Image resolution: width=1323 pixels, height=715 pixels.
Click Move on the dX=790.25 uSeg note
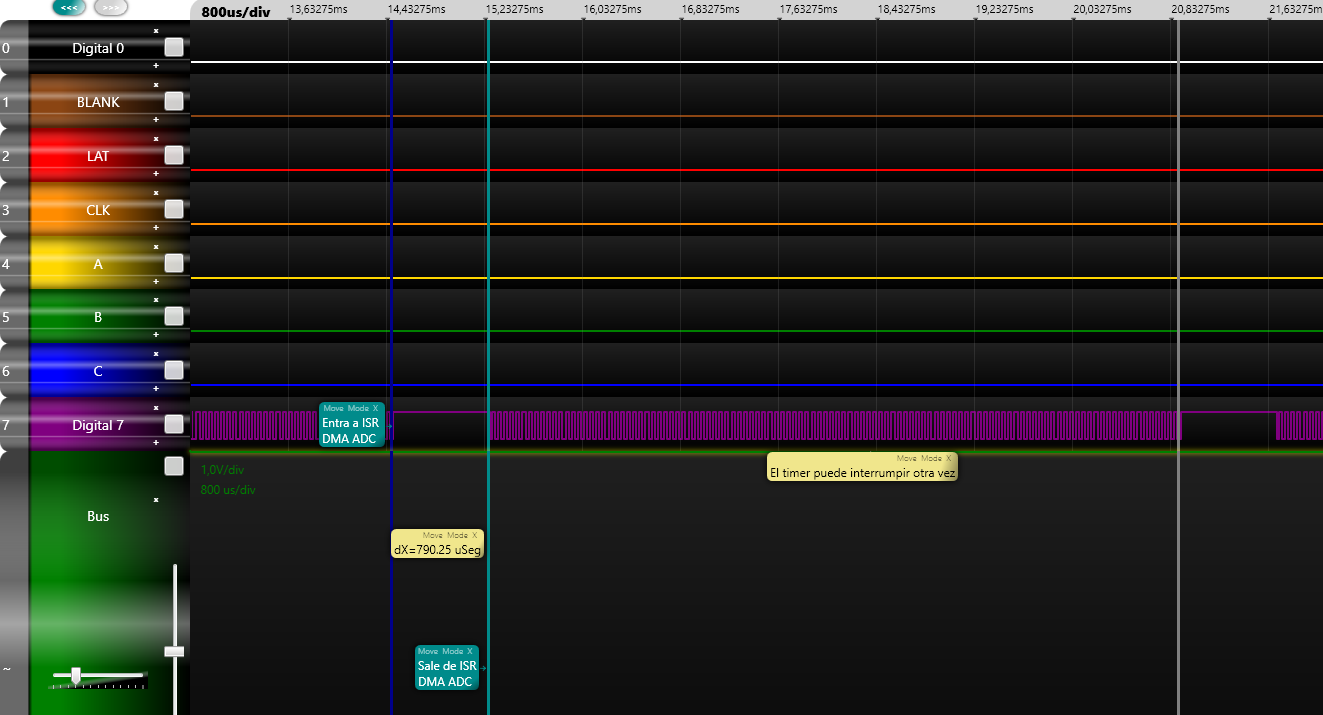point(432,535)
